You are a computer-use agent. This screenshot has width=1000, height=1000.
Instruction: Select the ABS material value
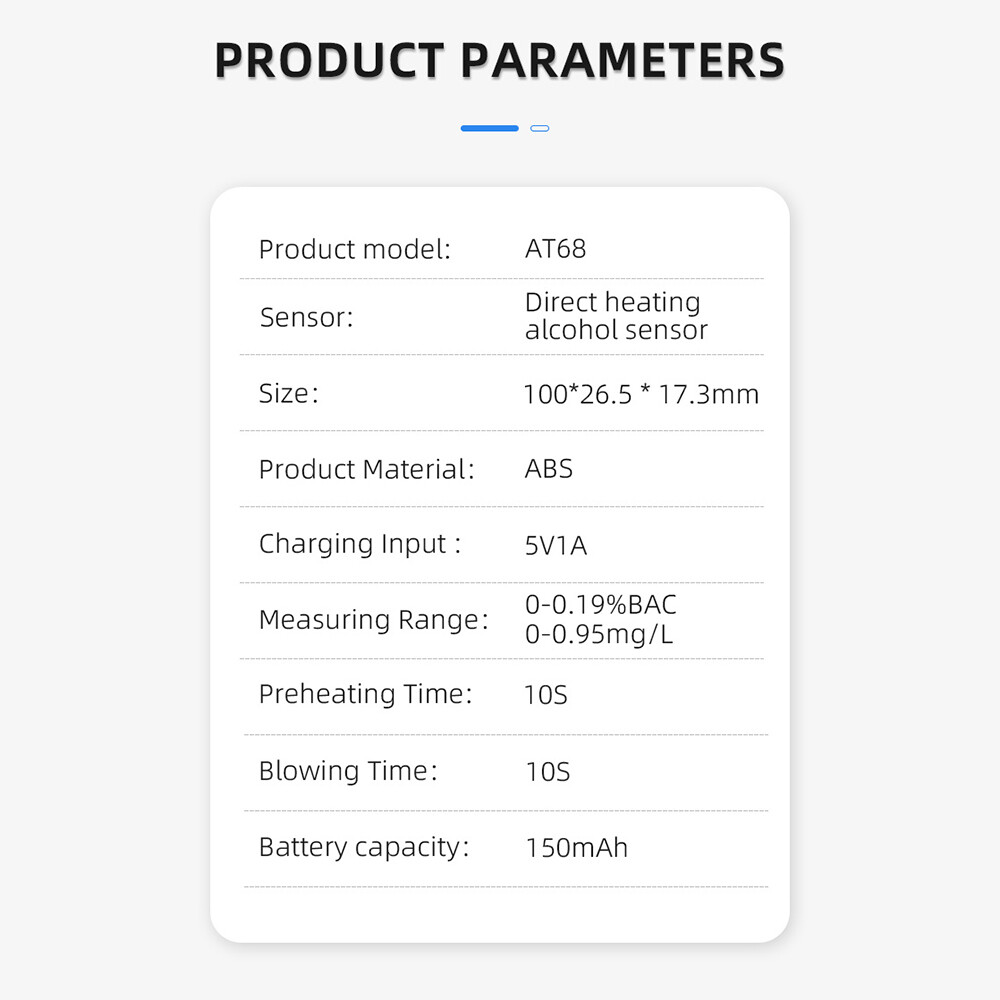[x=549, y=469]
